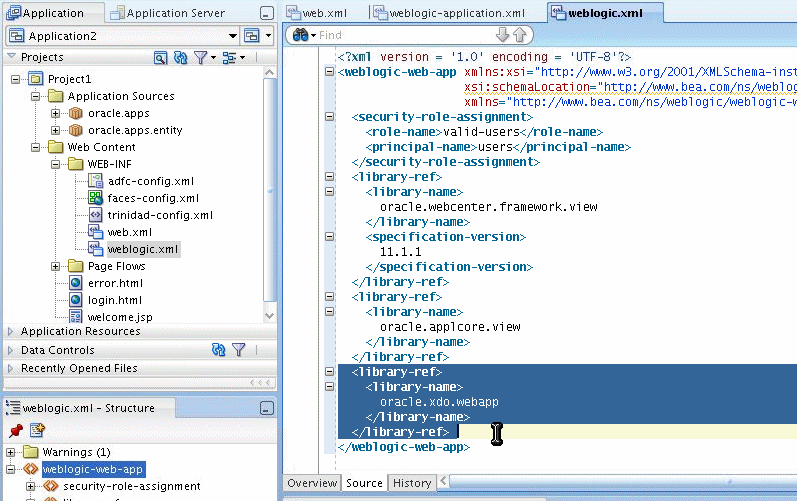This screenshot has width=797, height=501.
Task: Click the Data Controls filter icon
Action: (238, 350)
